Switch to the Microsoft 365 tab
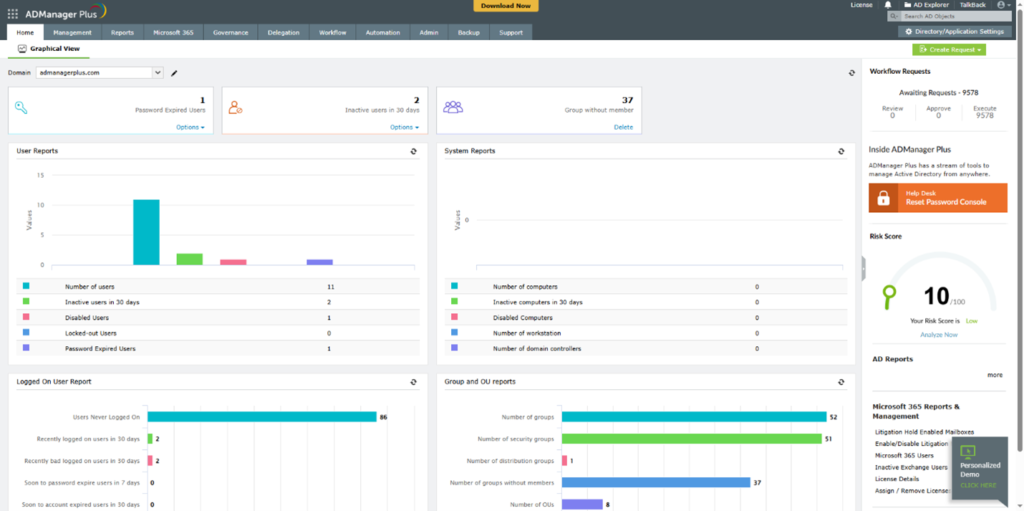Viewport: 1024px width, 511px height. (173, 32)
